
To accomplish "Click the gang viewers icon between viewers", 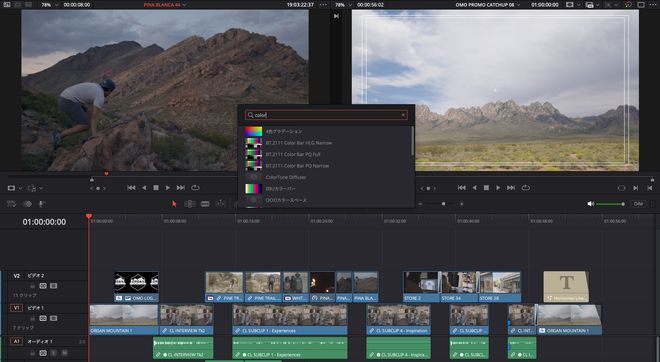I will coord(336,16).
